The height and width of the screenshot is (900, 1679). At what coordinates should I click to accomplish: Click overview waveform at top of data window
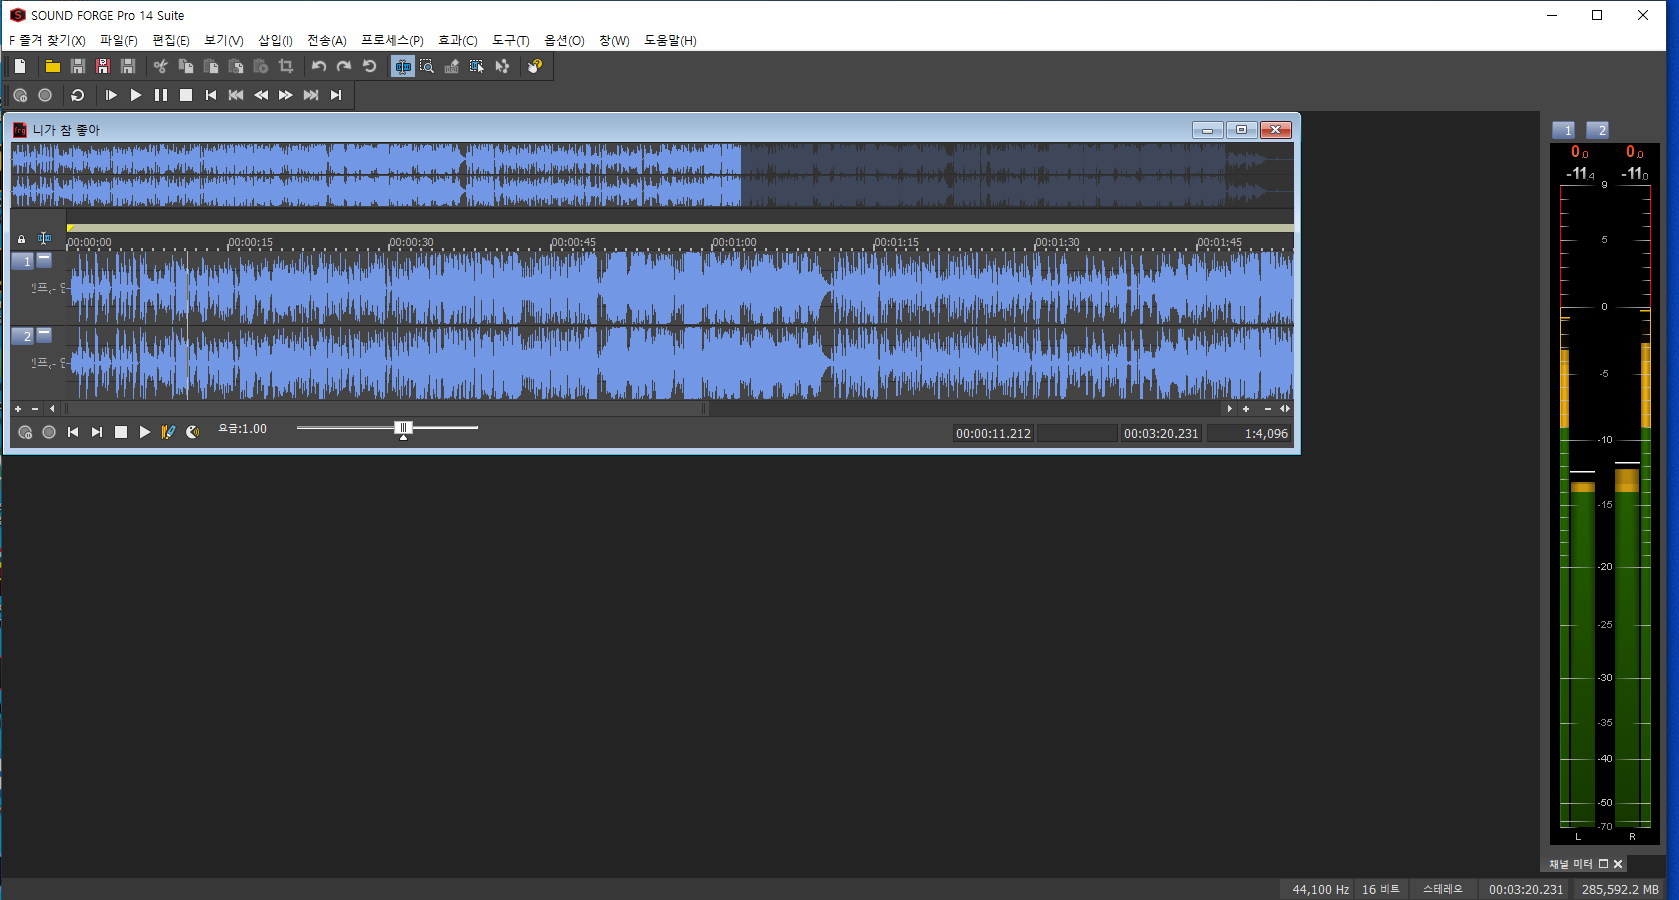(652, 175)
